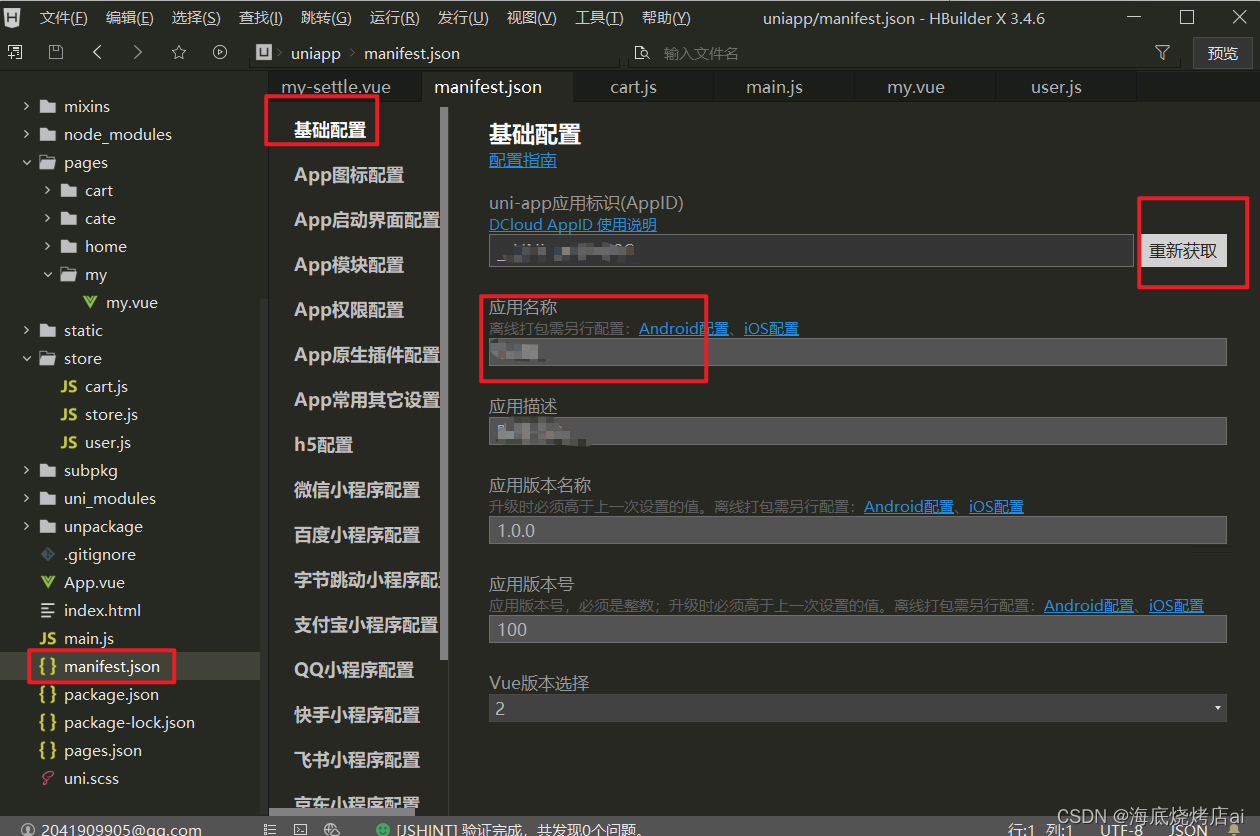Open the DCloud AppID 使用说明 link
This screenshot has width=1260, height=836.
[573, 225]
